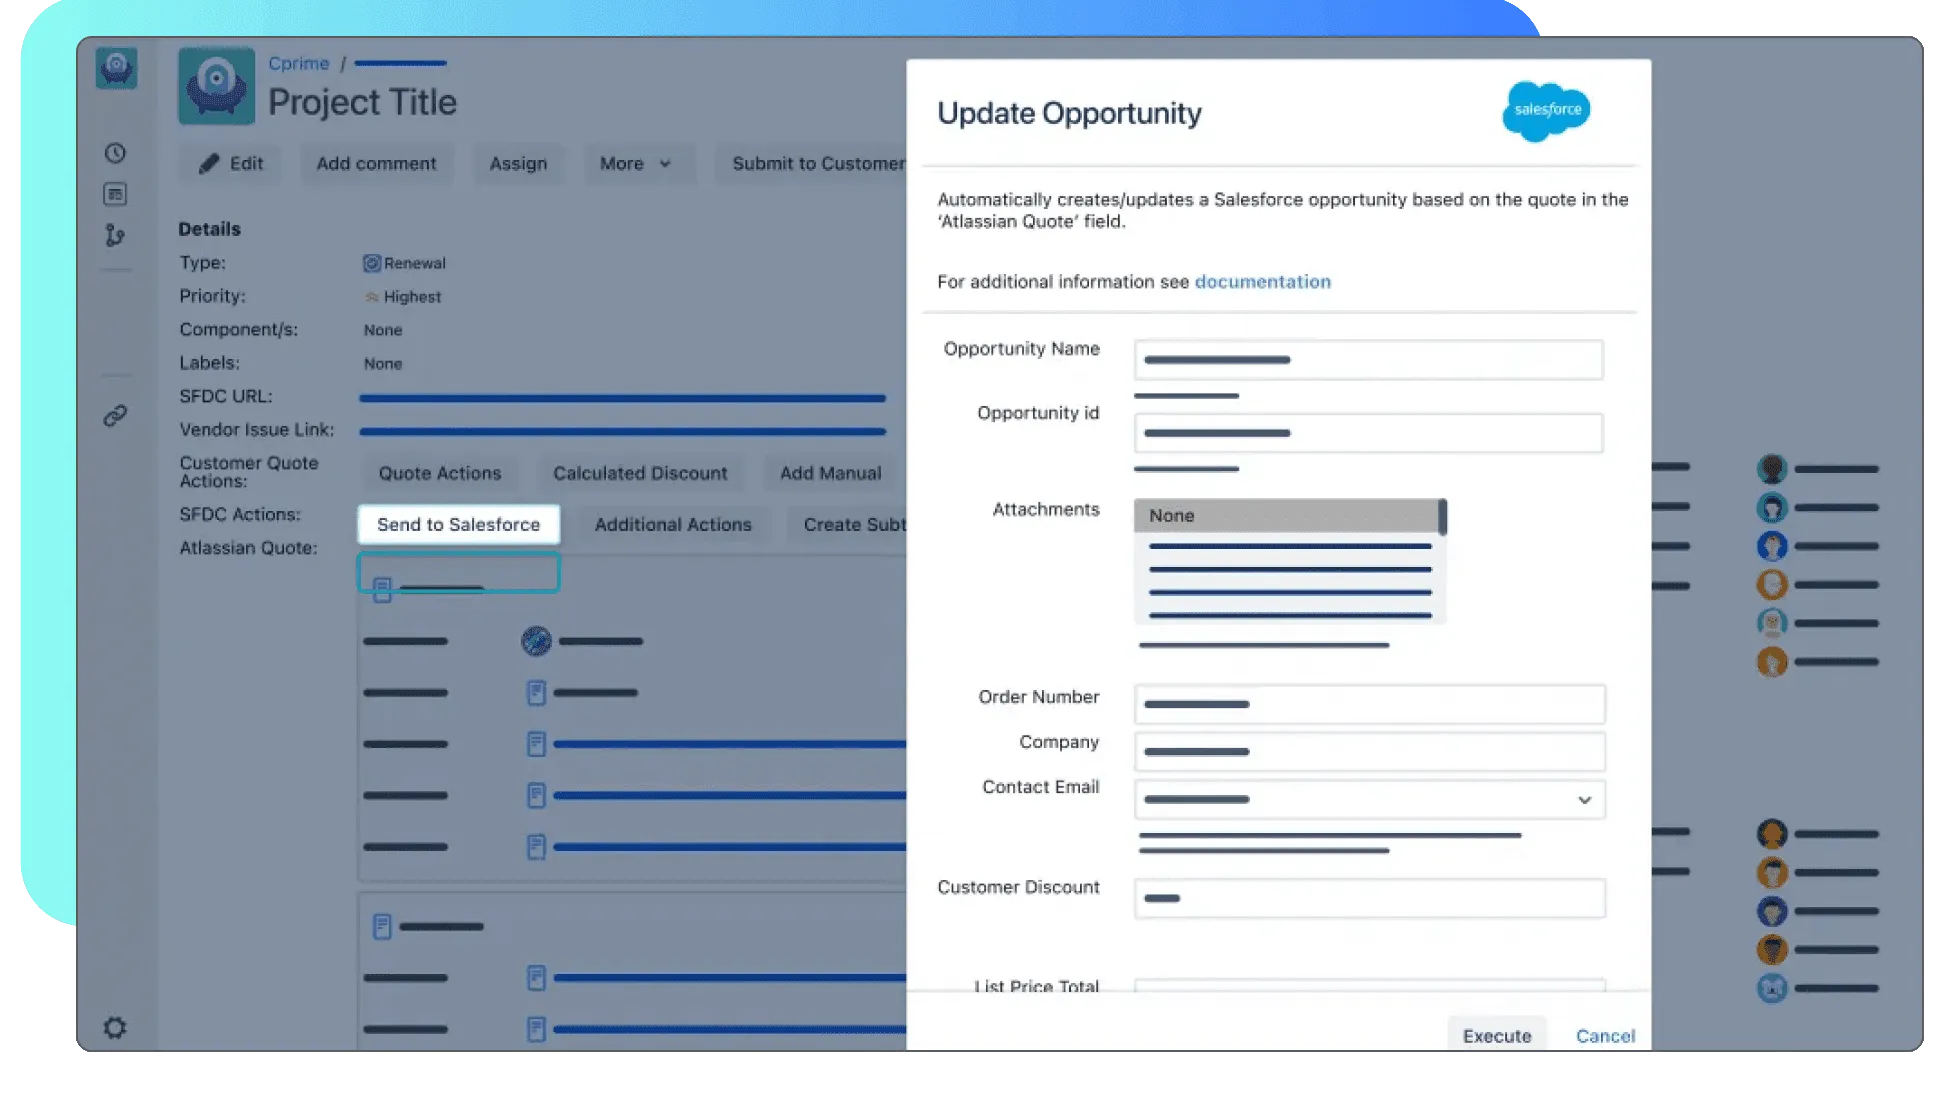Screen dimensions: 1944x1096
Task: Click the Opportunity Name input field
Action: (1368, 360)
